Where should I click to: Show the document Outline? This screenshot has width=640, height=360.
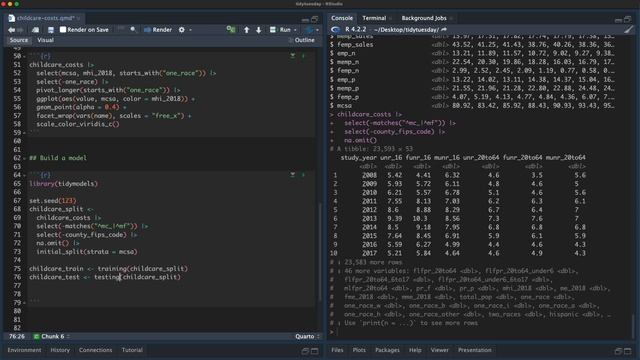point(302,40)
